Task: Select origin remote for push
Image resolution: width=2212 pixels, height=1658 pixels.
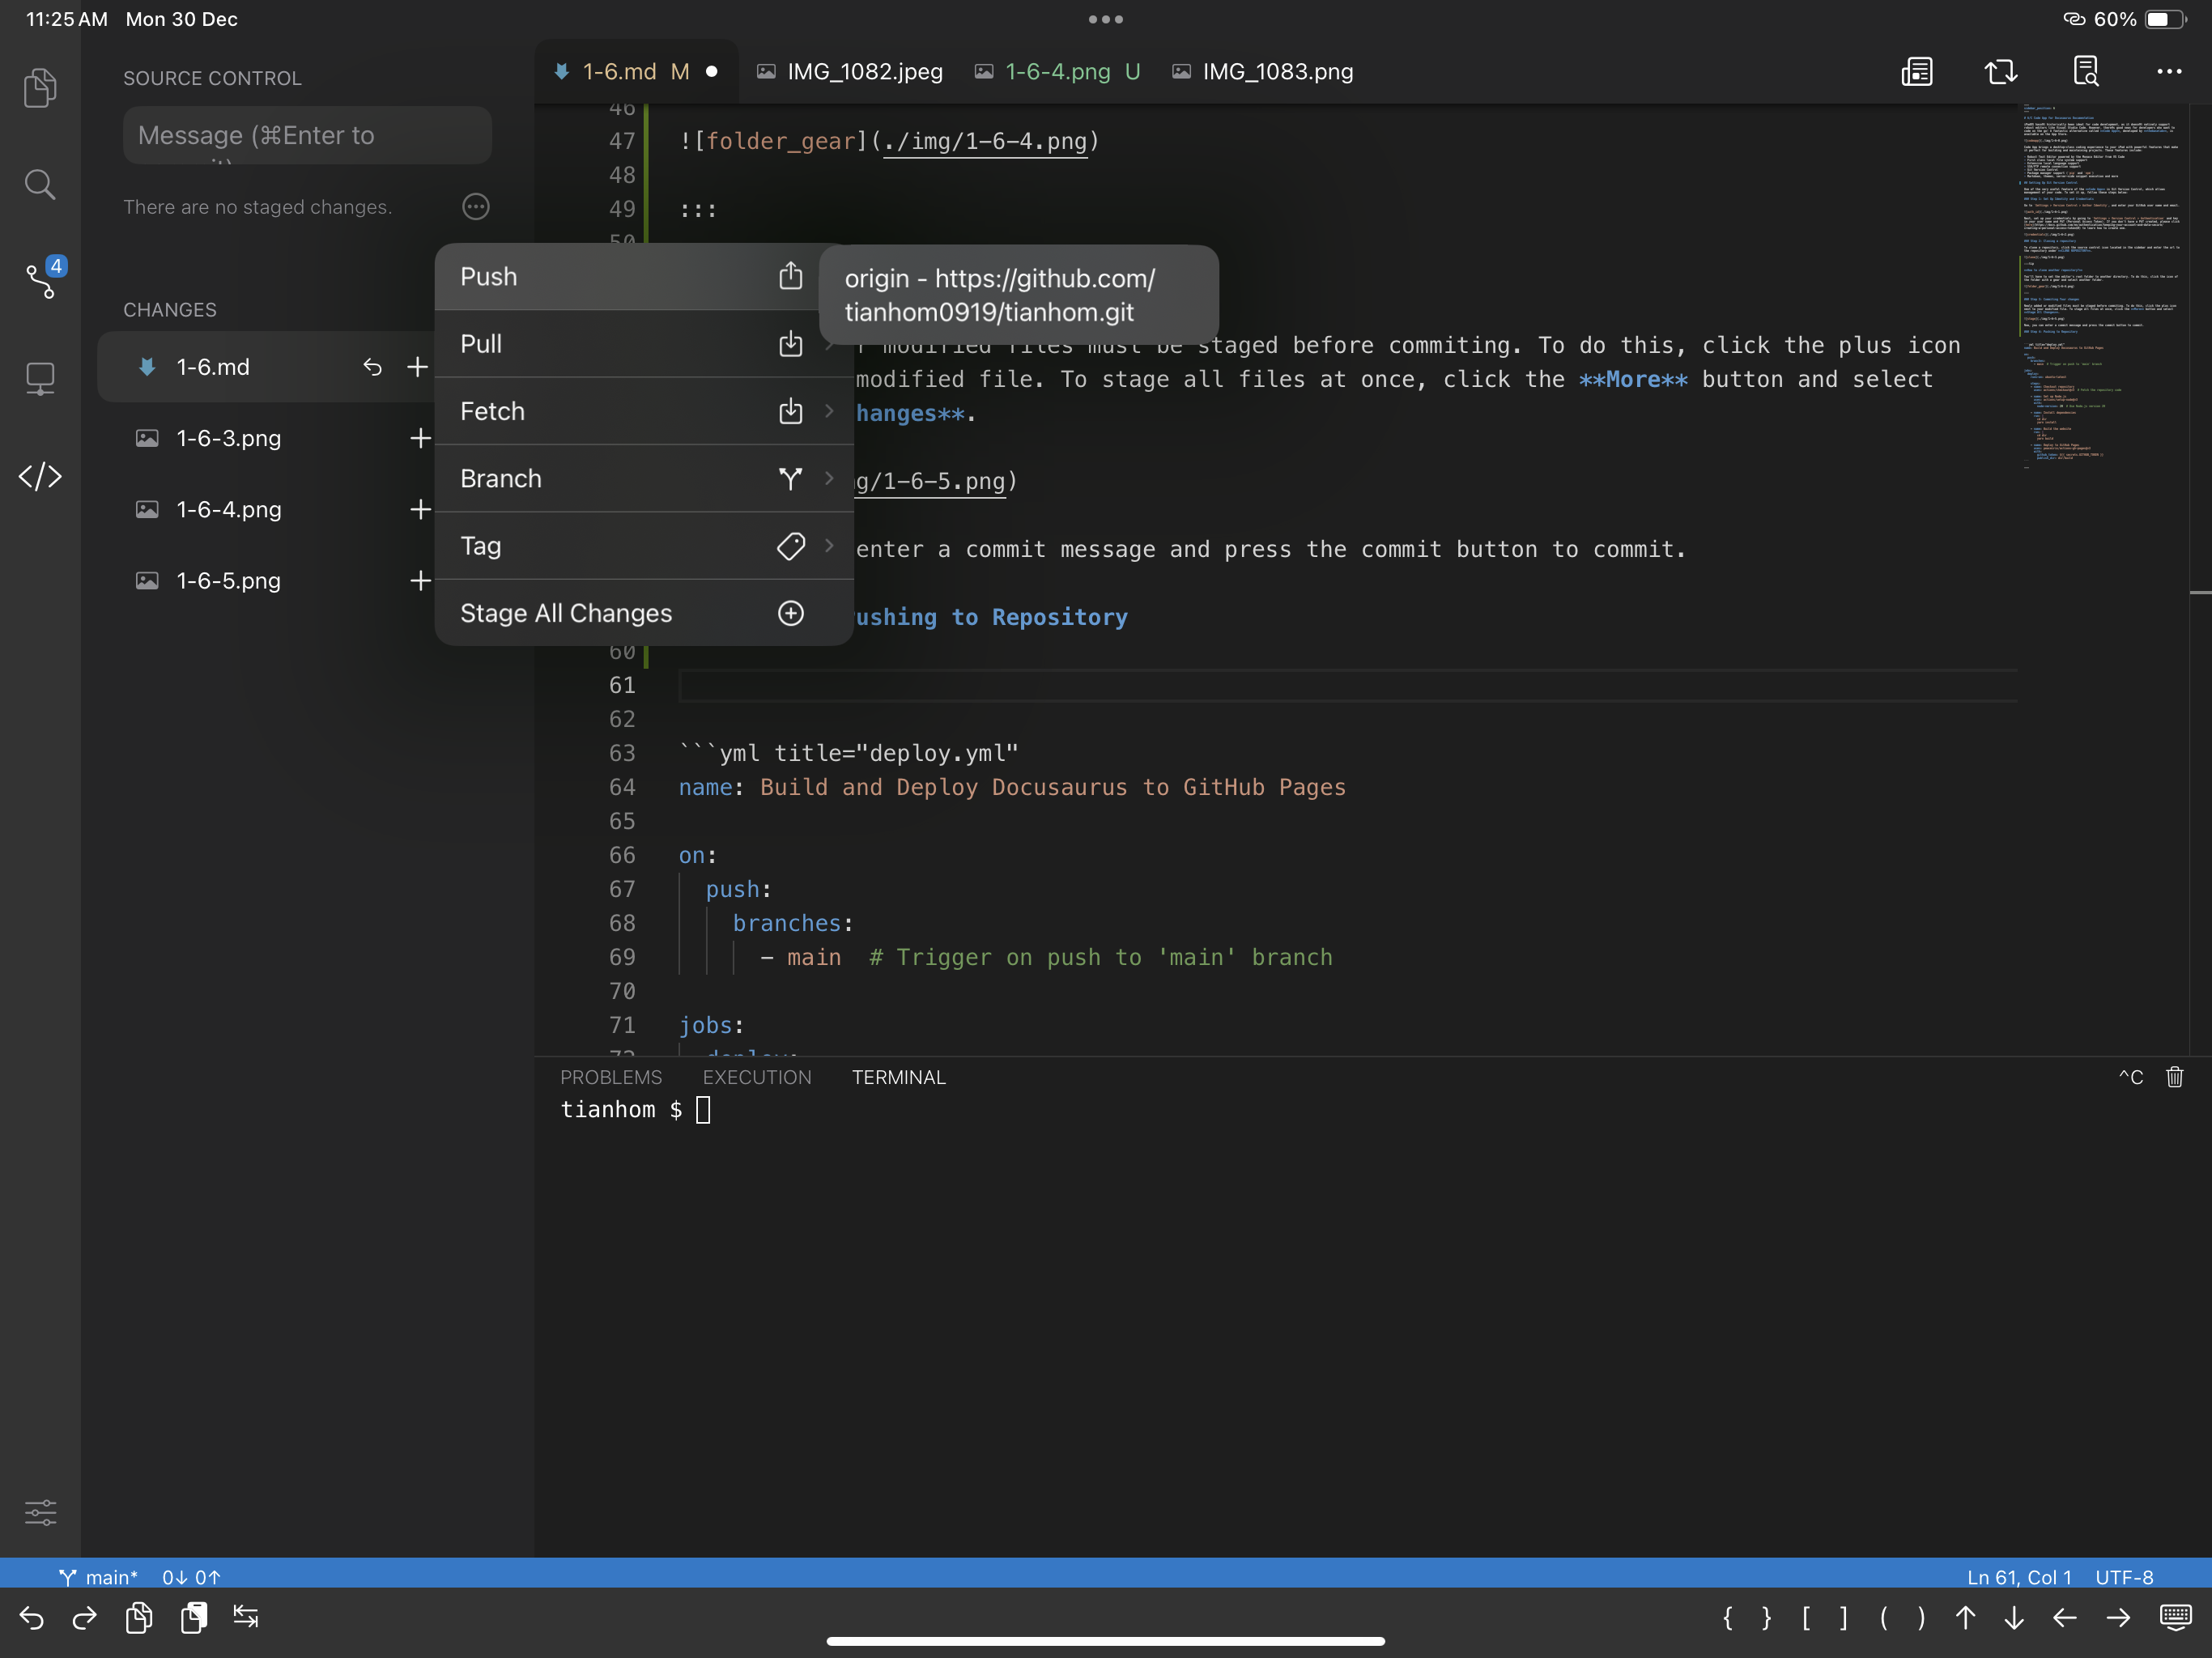Action: 1018,295
